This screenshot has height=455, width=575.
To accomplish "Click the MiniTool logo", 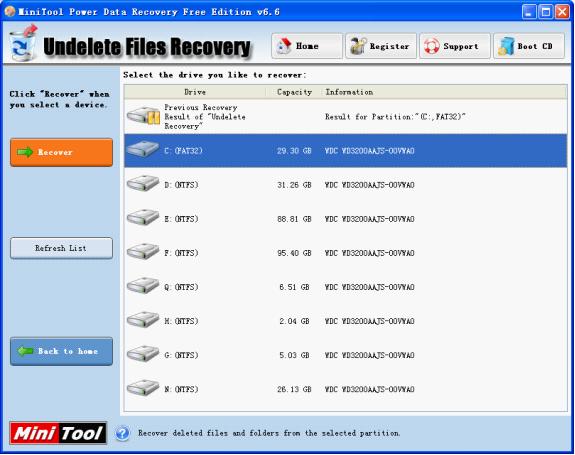I will pos(58,433).
